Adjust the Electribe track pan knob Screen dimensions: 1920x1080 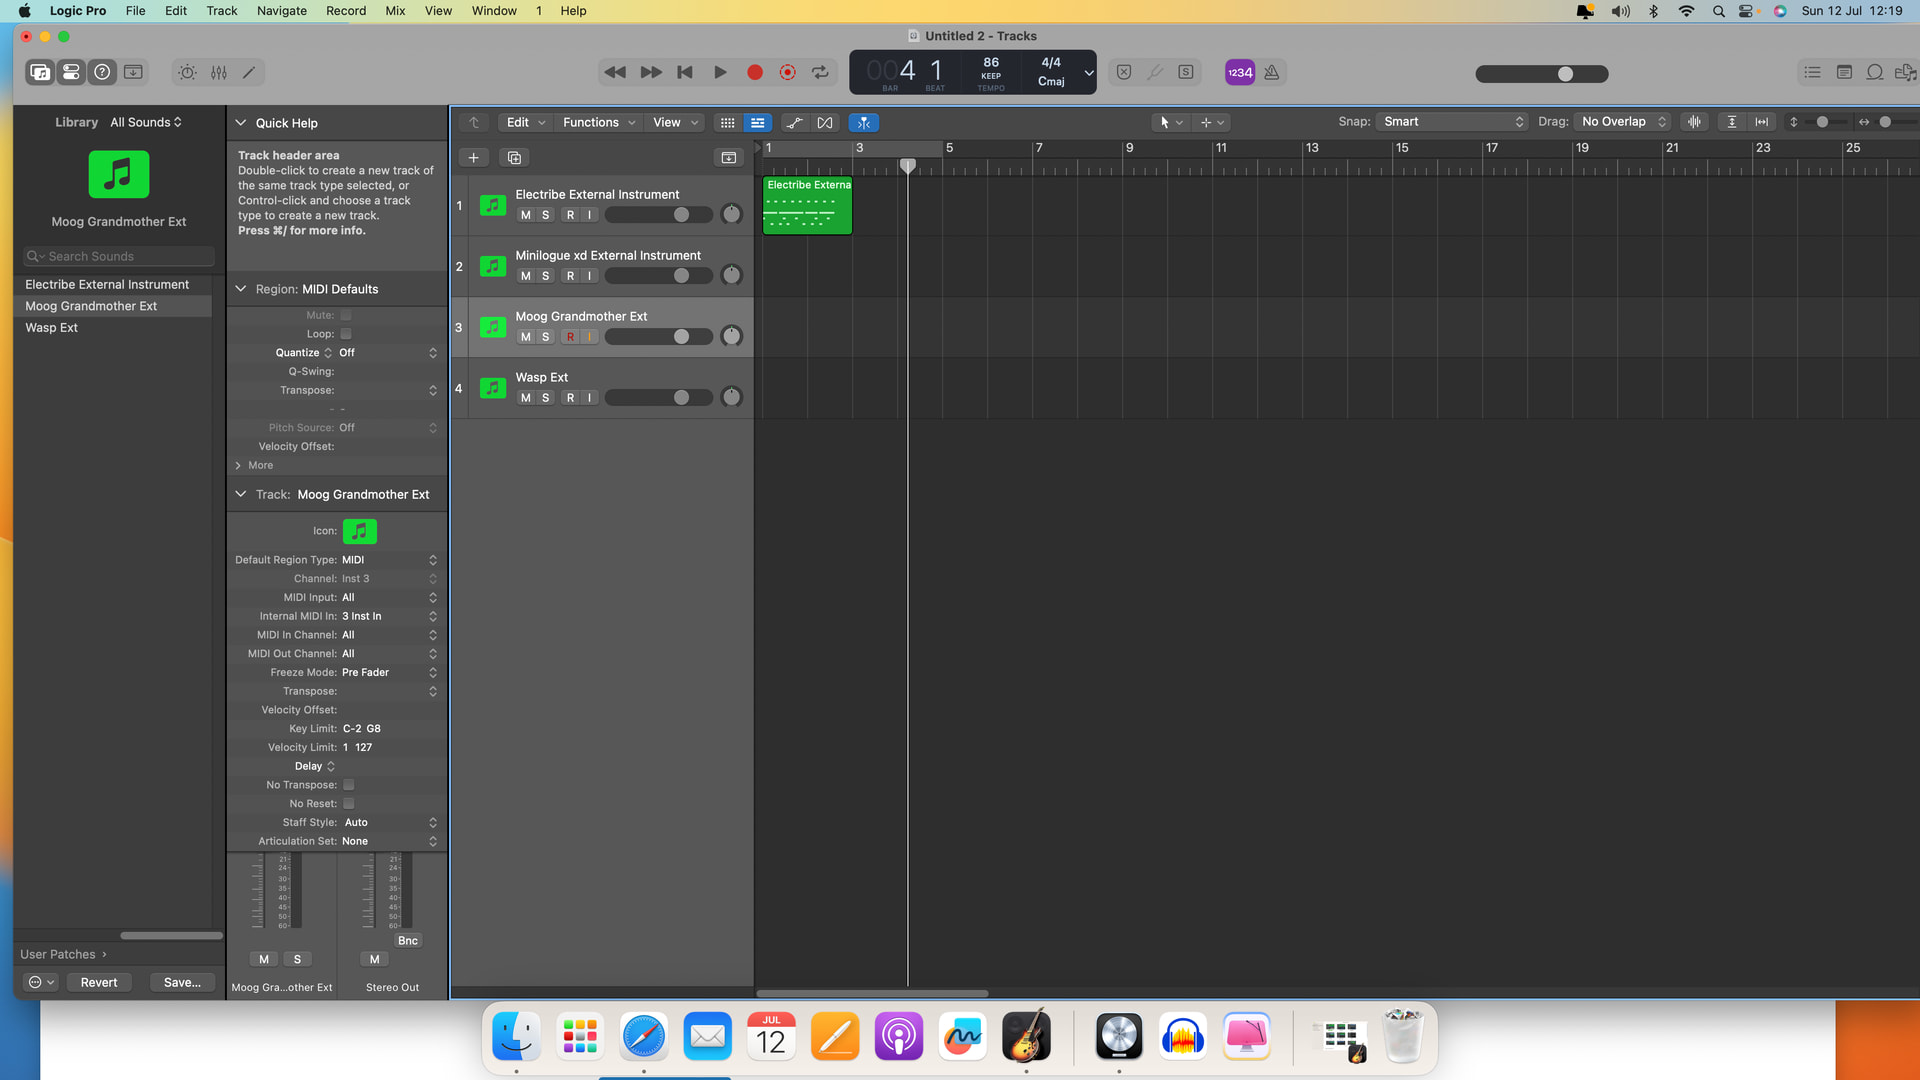(732, 214)
